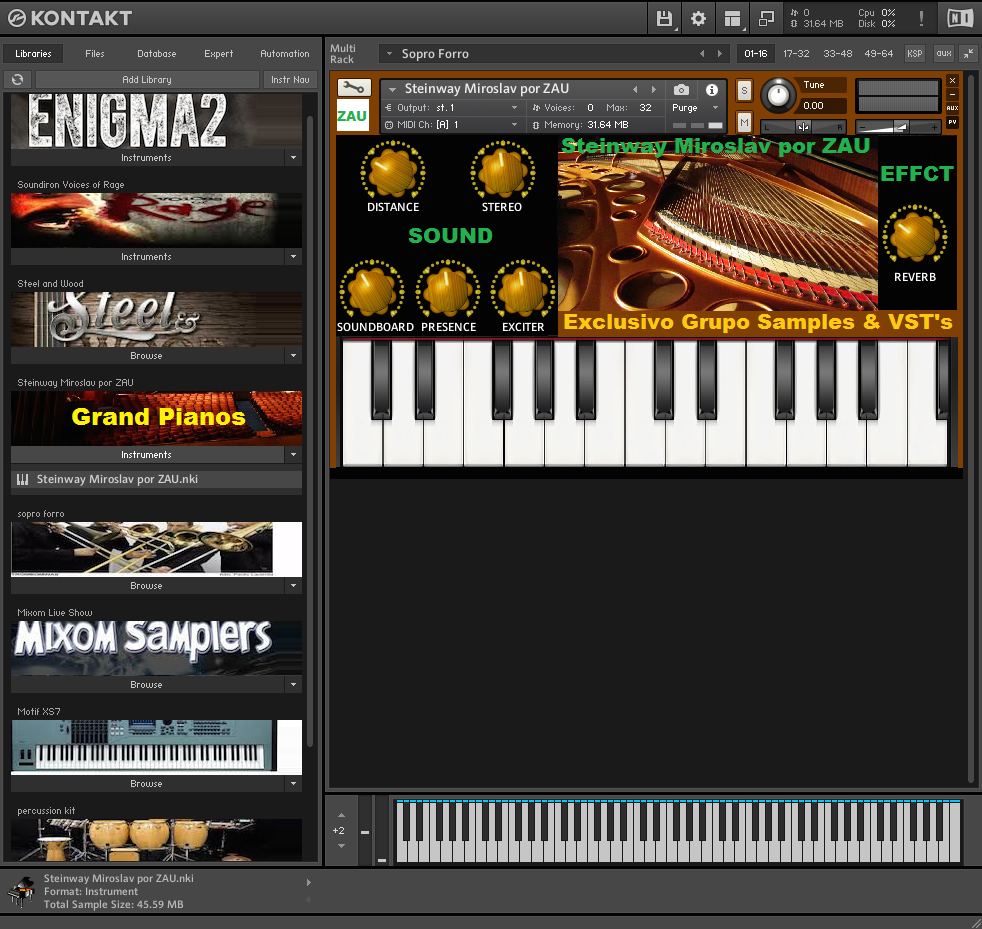Click the instrument volume slider
Viewport: 982px width, 929px height.
tap(898, 127)
